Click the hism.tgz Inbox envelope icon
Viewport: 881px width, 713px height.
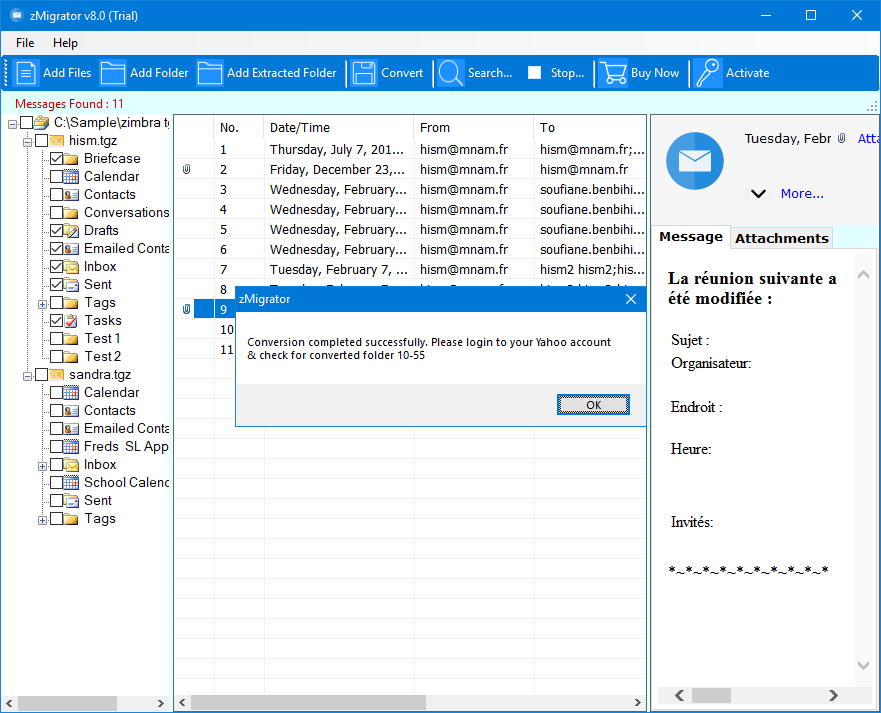pos(71,267)
